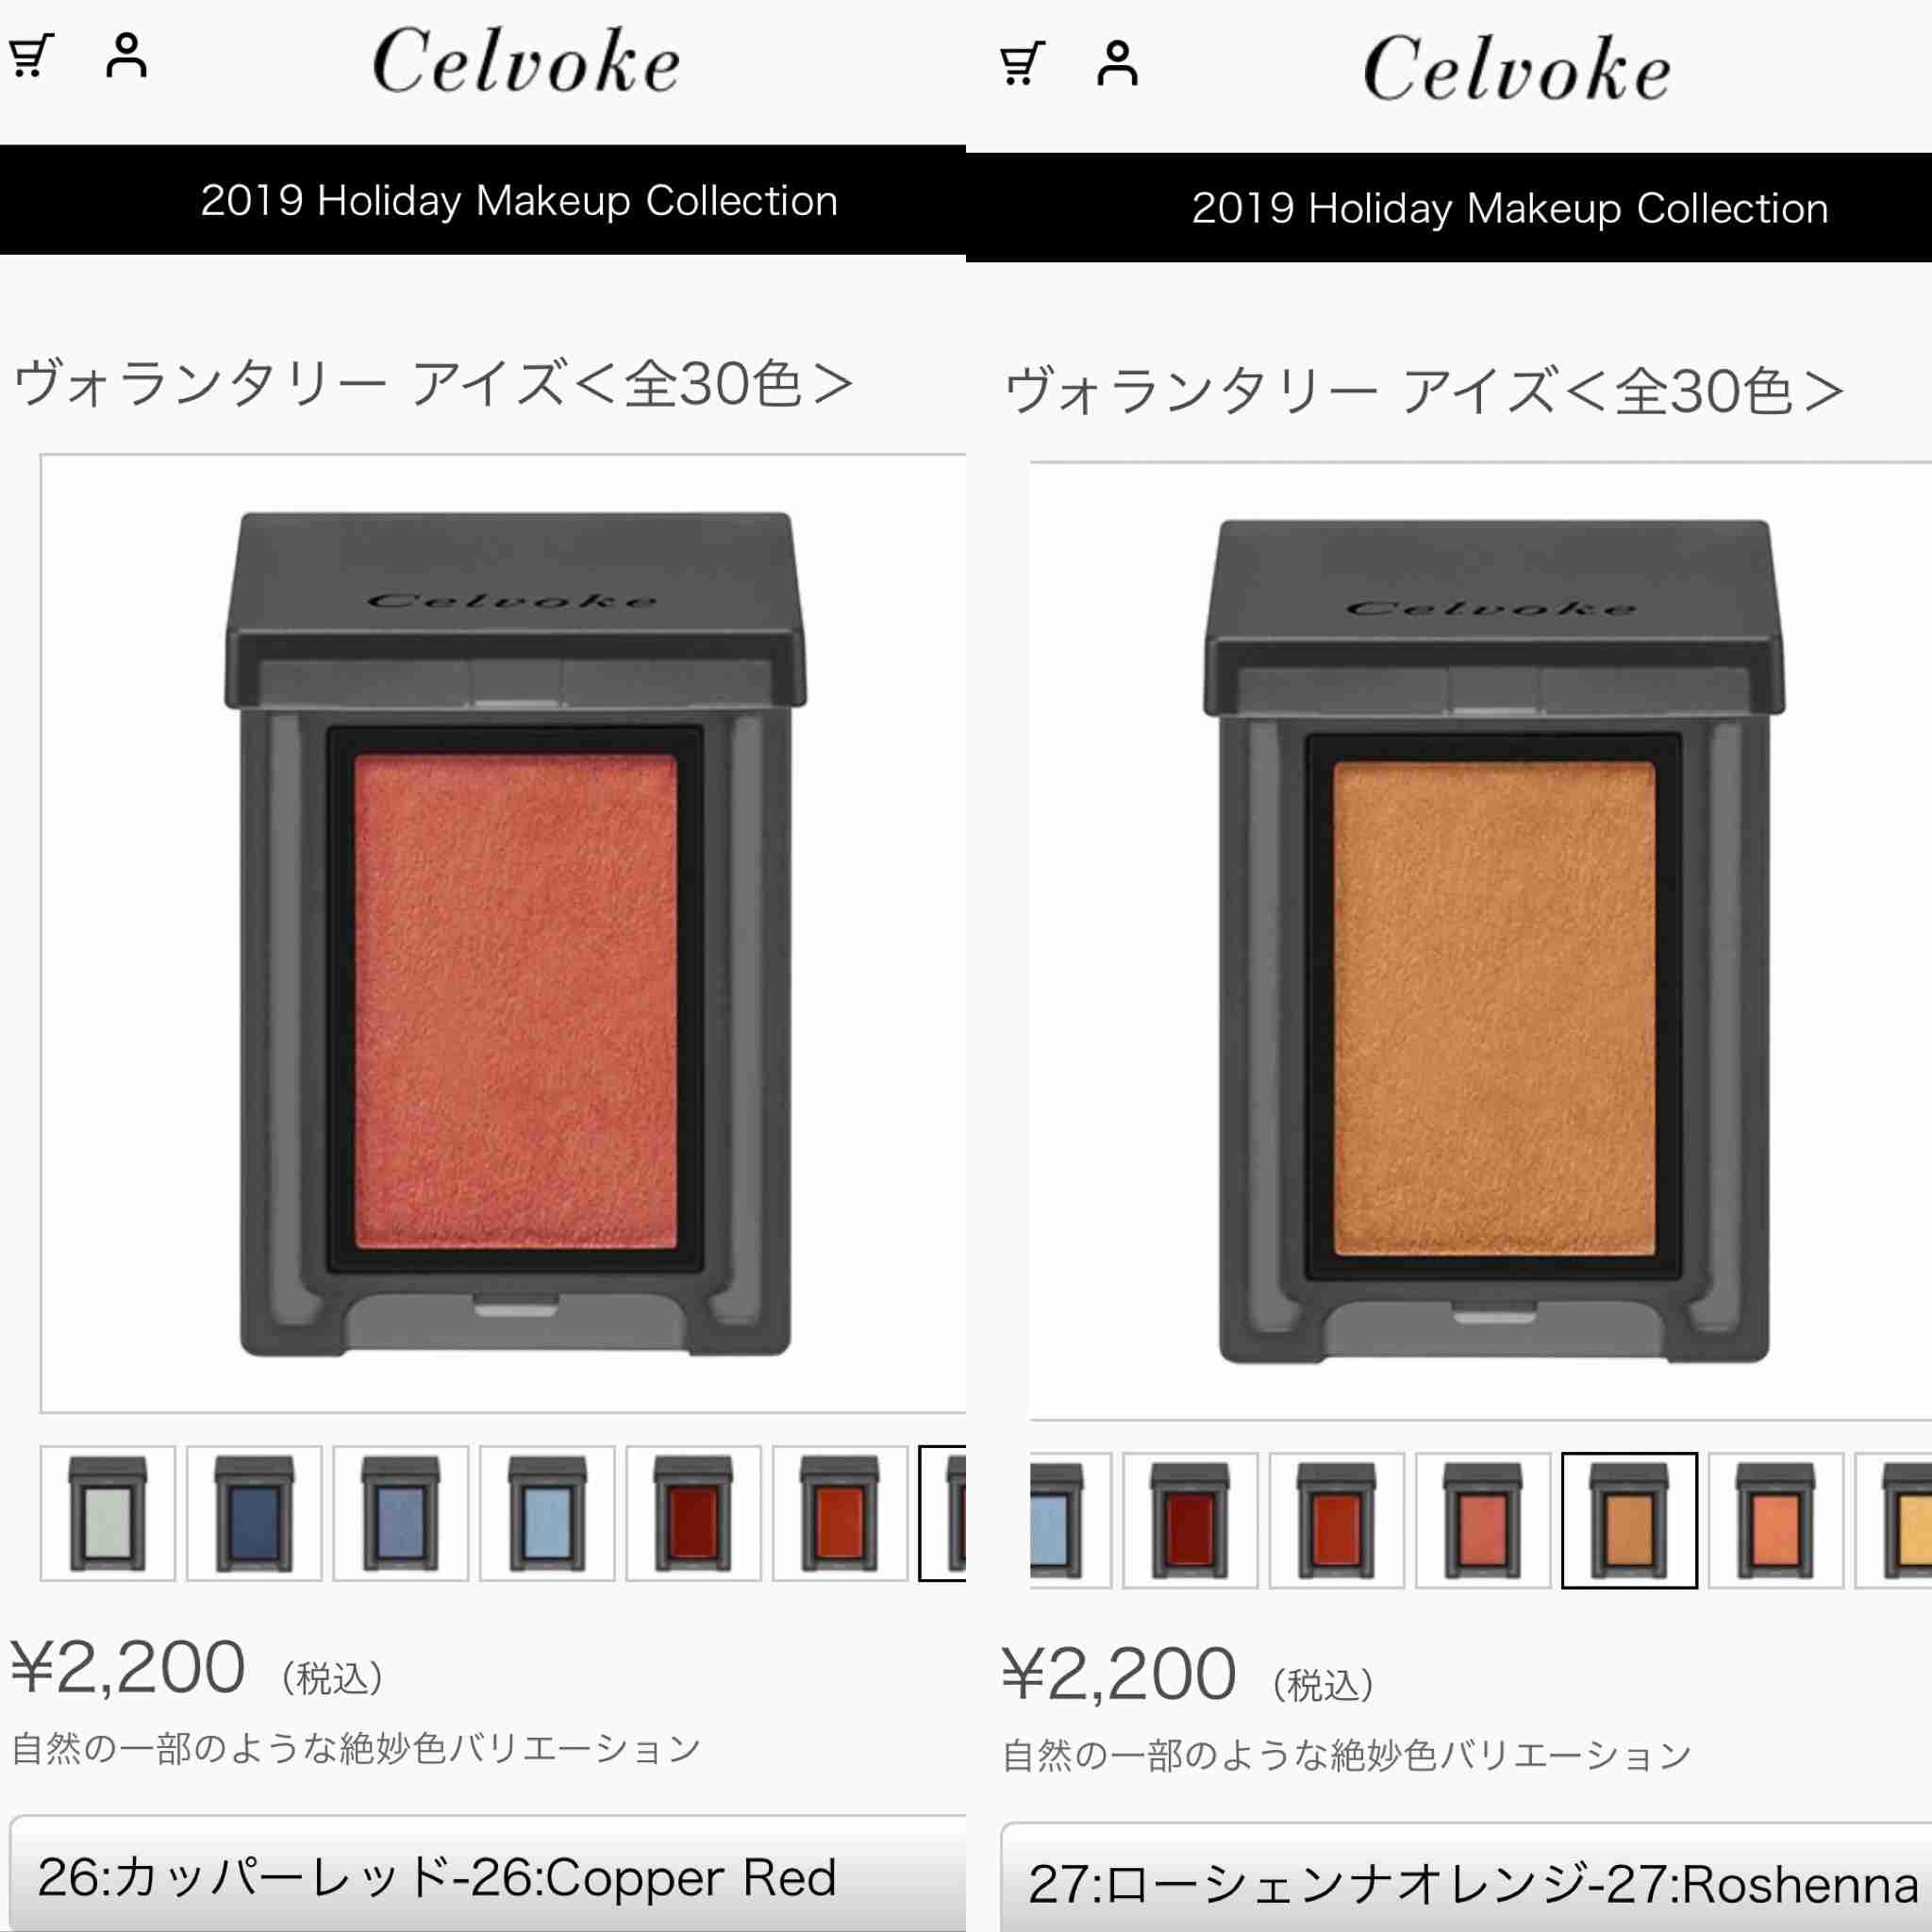Select the dark red eyeshadow thumbnail in left row

pos(693,1513)
